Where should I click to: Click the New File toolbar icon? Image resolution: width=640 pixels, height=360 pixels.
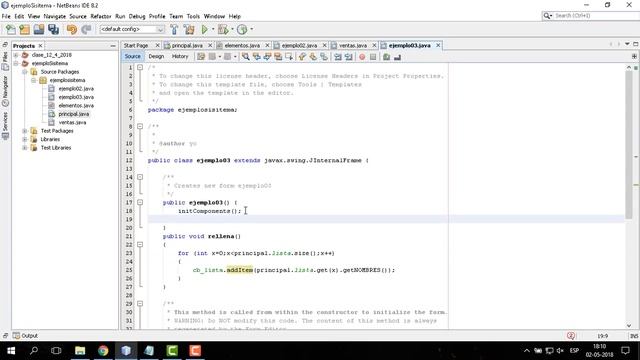[x=11, y=29]
